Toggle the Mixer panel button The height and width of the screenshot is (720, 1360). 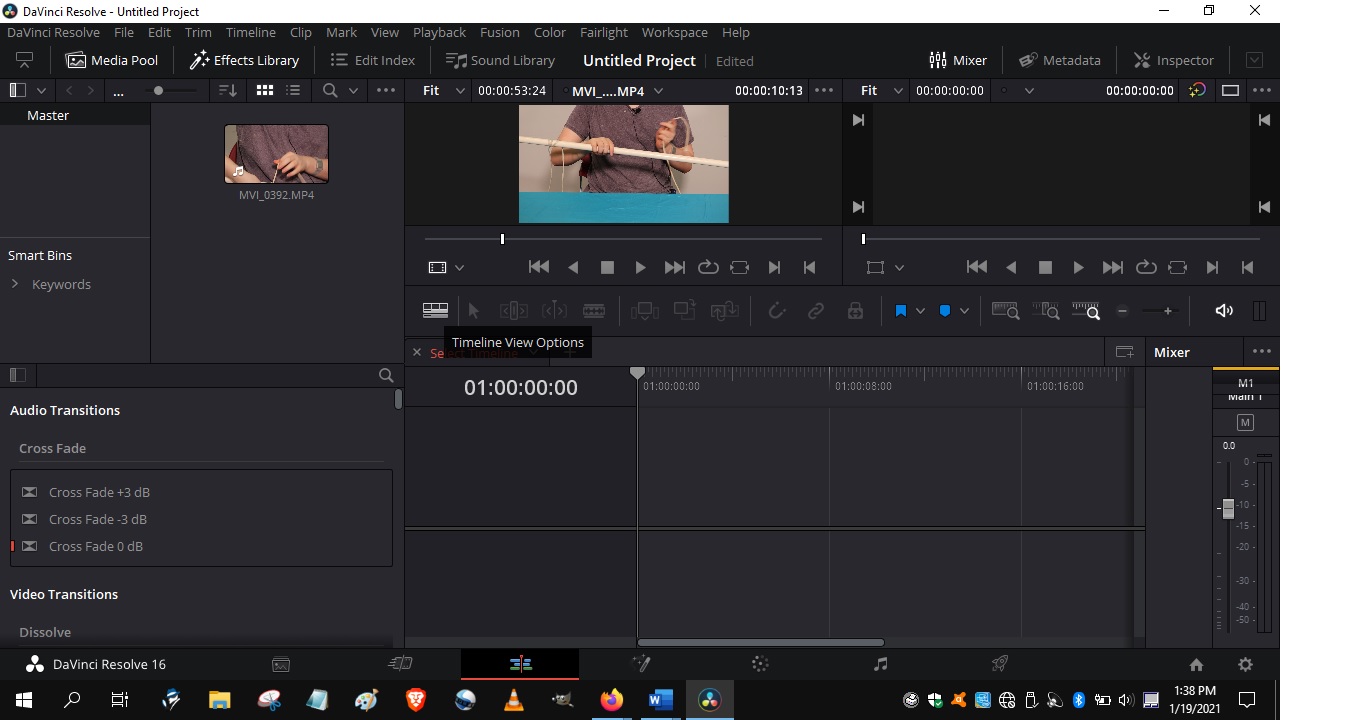click(x=958, y=60)
